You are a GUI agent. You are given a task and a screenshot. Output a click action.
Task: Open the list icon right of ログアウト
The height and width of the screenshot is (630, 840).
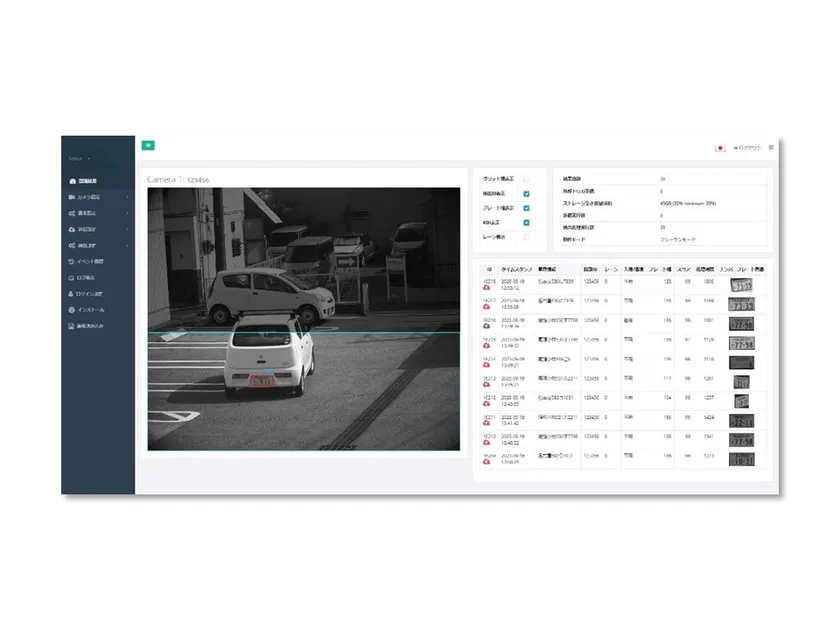pyautogui.click(x=771, y=147)
